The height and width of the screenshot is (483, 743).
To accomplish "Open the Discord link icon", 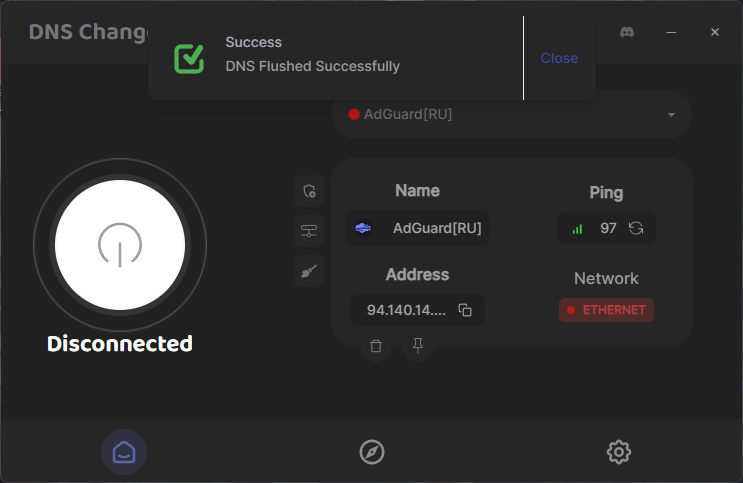I will [627, 32].
